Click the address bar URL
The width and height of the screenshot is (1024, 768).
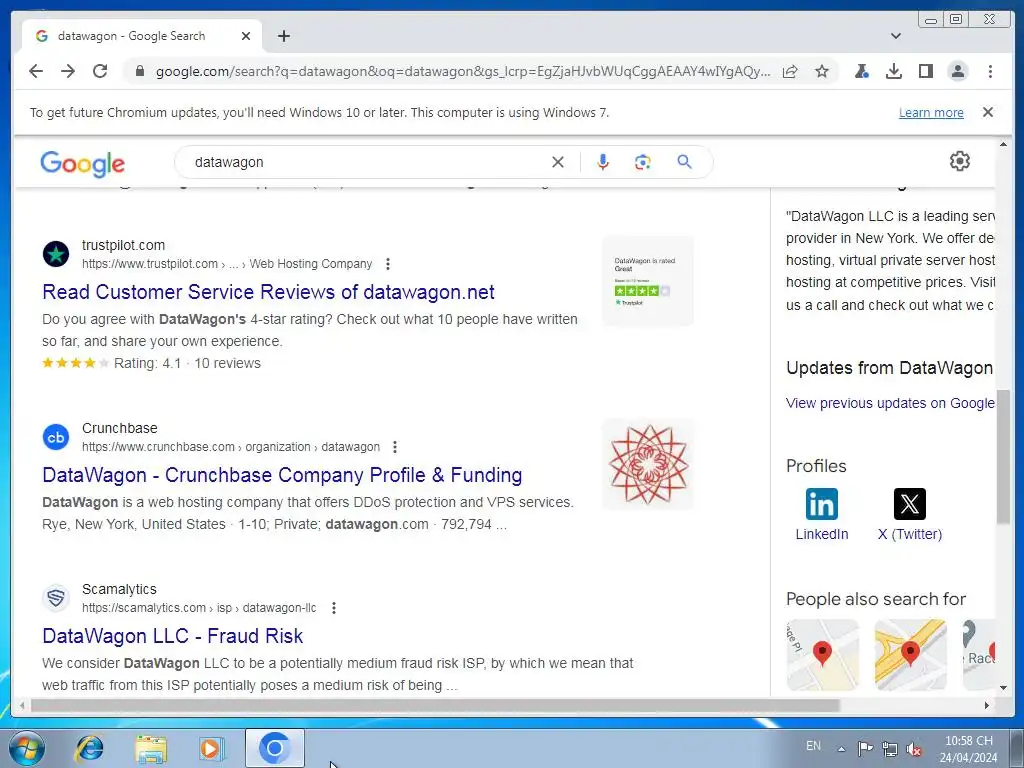point(462,71)
